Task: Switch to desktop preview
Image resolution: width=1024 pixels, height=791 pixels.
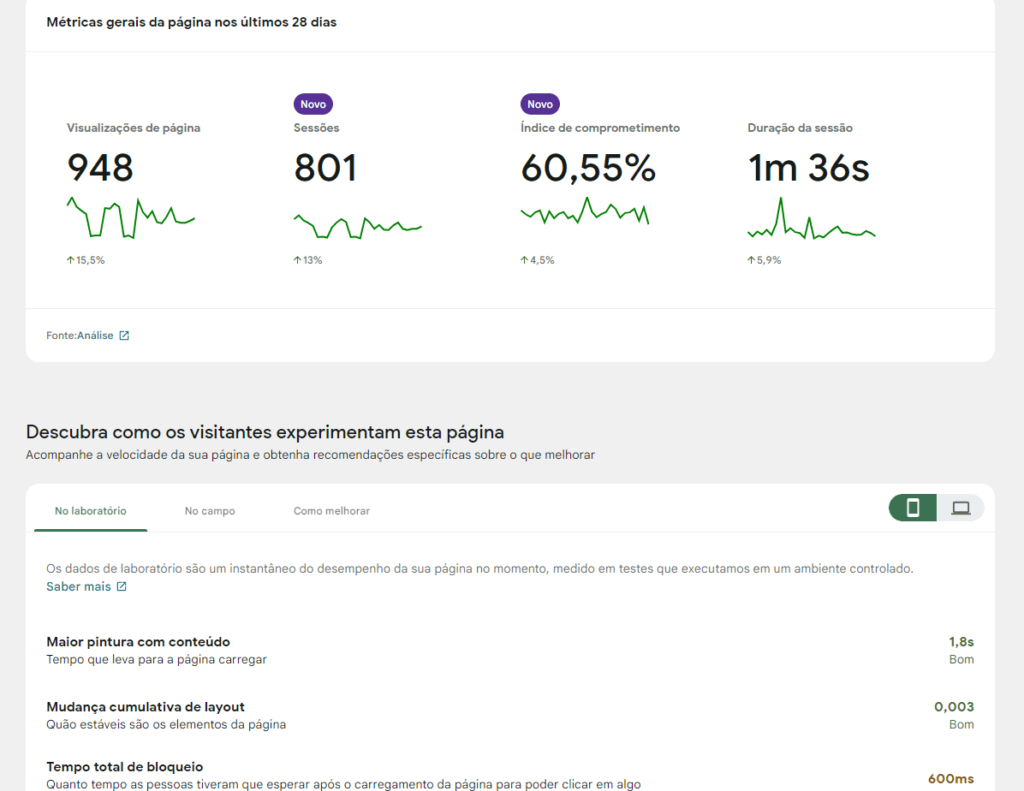Action: 961,508
